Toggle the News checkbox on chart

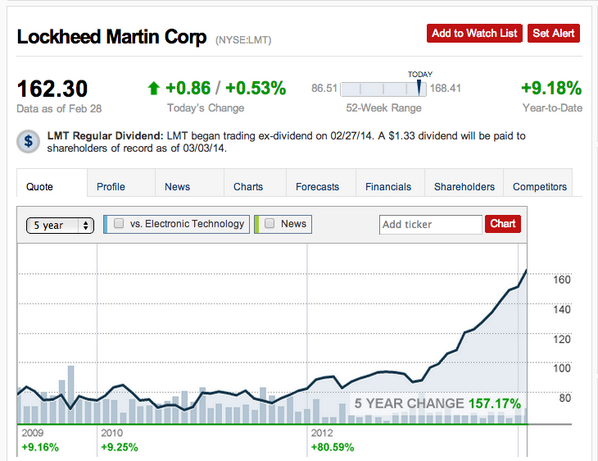click(270, 223)
